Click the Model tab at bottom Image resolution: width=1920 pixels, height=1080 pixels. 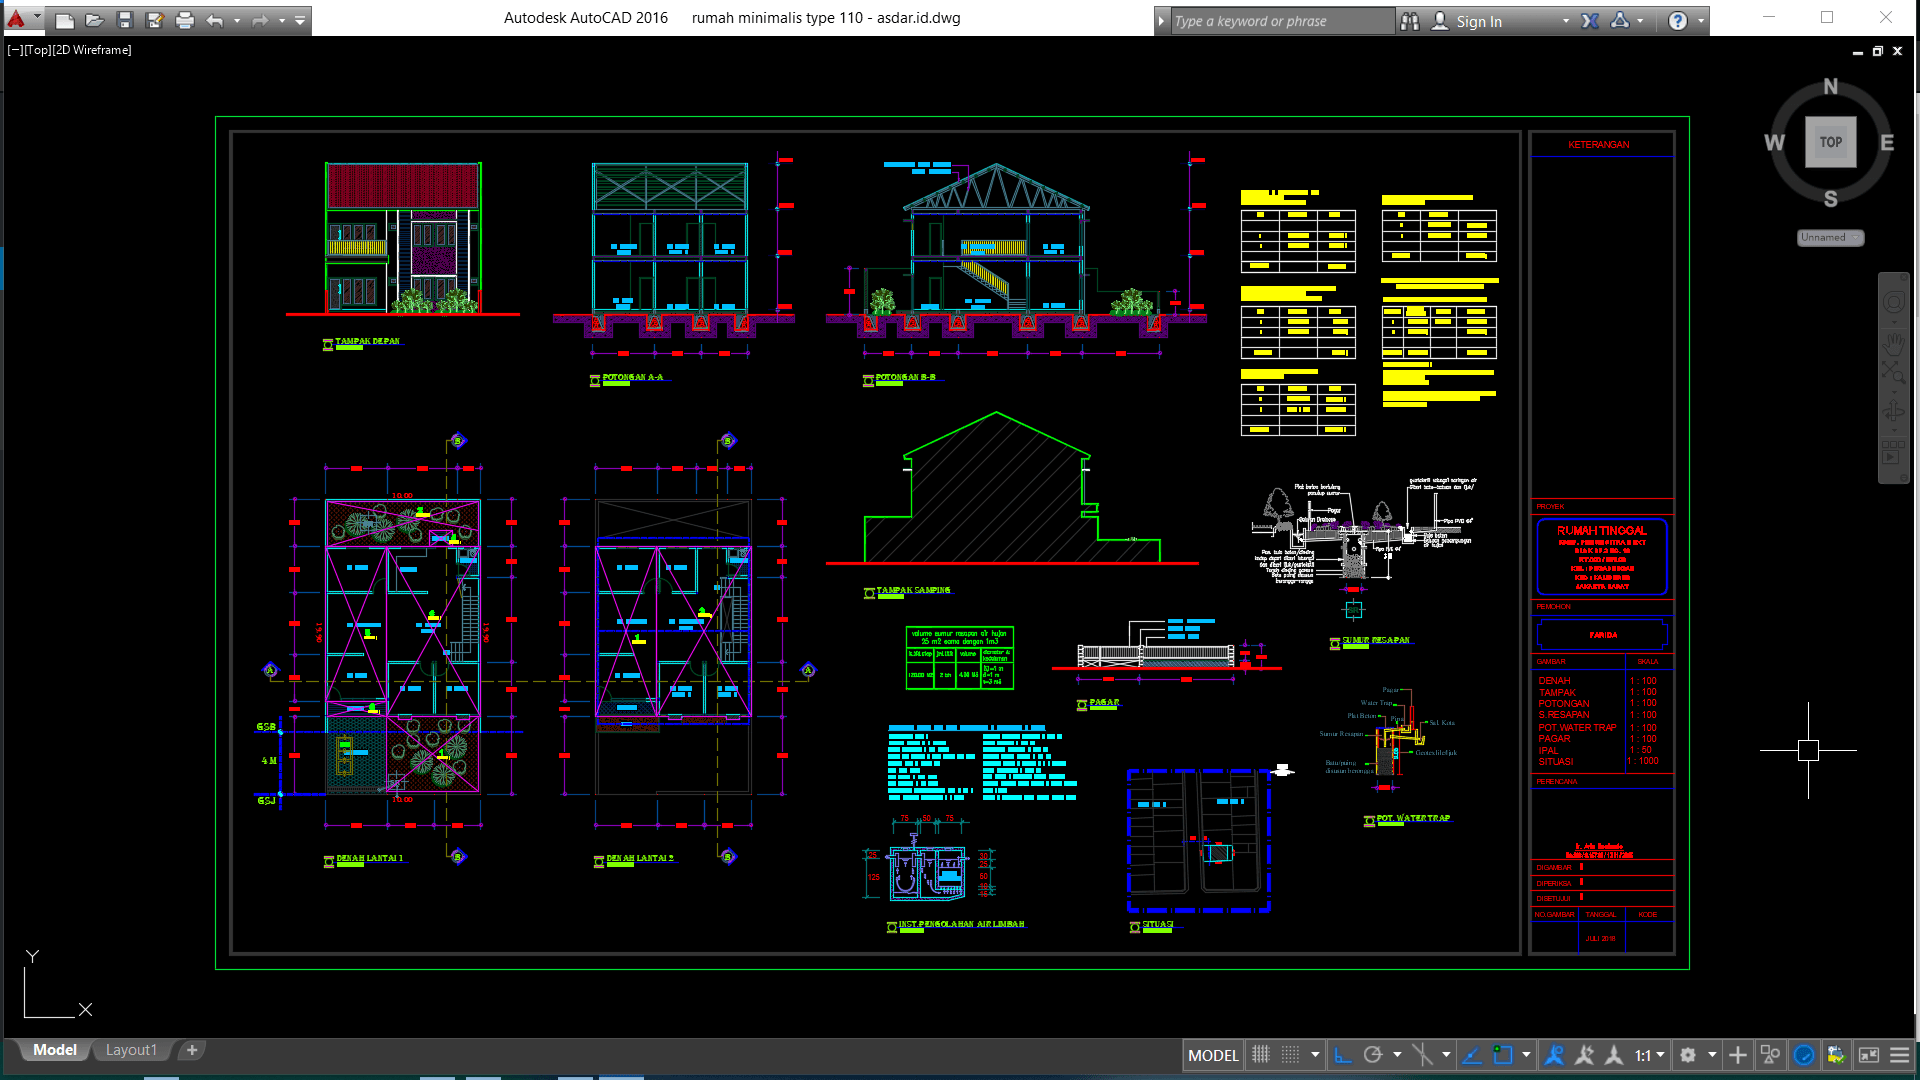pyautogui.click(x=54, y=1048)
